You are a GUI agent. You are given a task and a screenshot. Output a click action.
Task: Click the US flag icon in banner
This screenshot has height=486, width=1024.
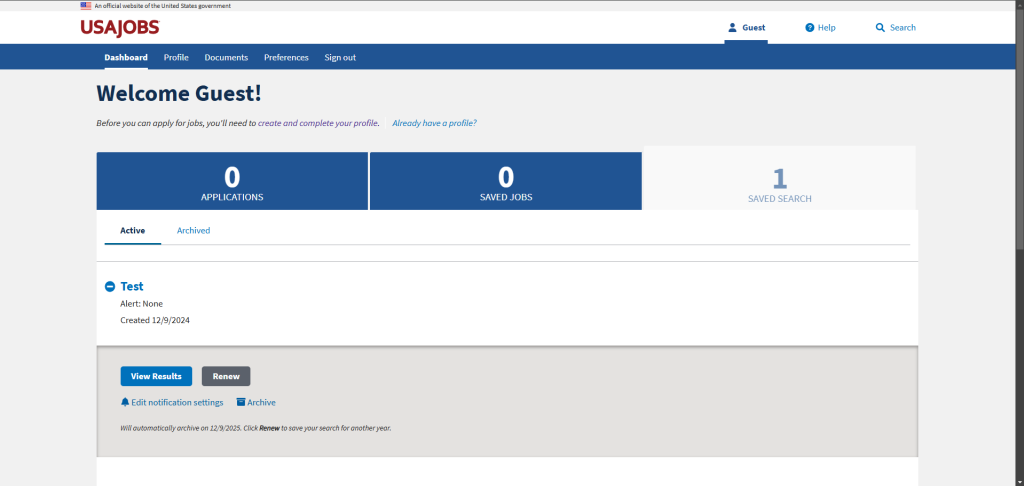(86, 5)
